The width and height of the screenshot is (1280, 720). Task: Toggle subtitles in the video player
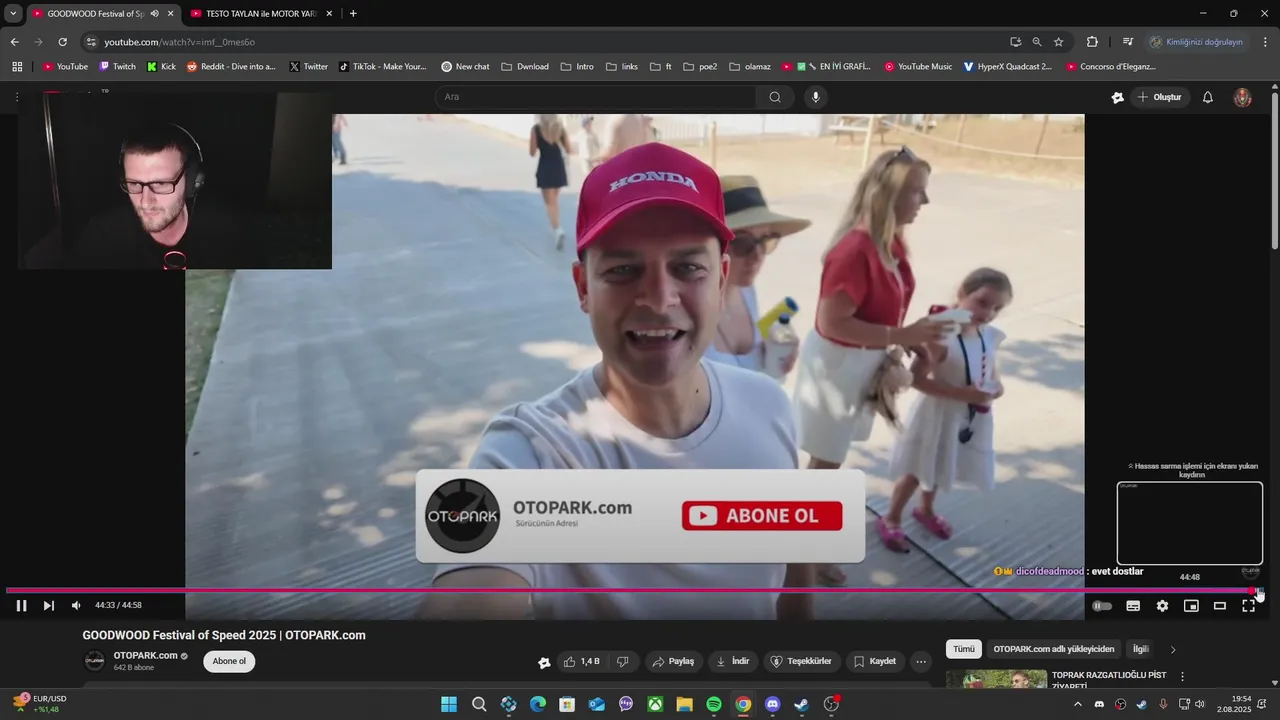coord(1133,605)
